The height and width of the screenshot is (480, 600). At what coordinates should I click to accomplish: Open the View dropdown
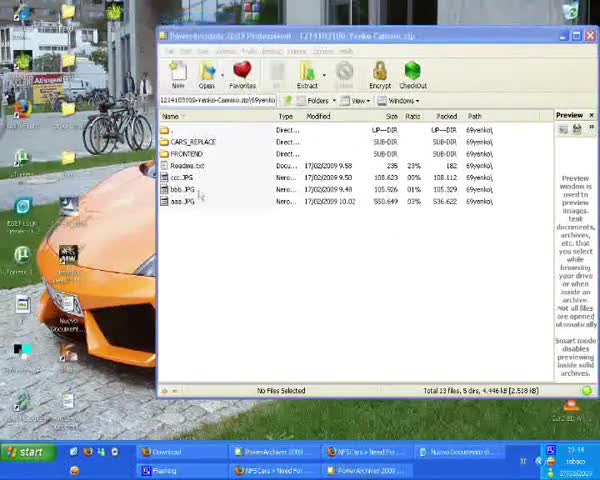(x=358, y=101)
